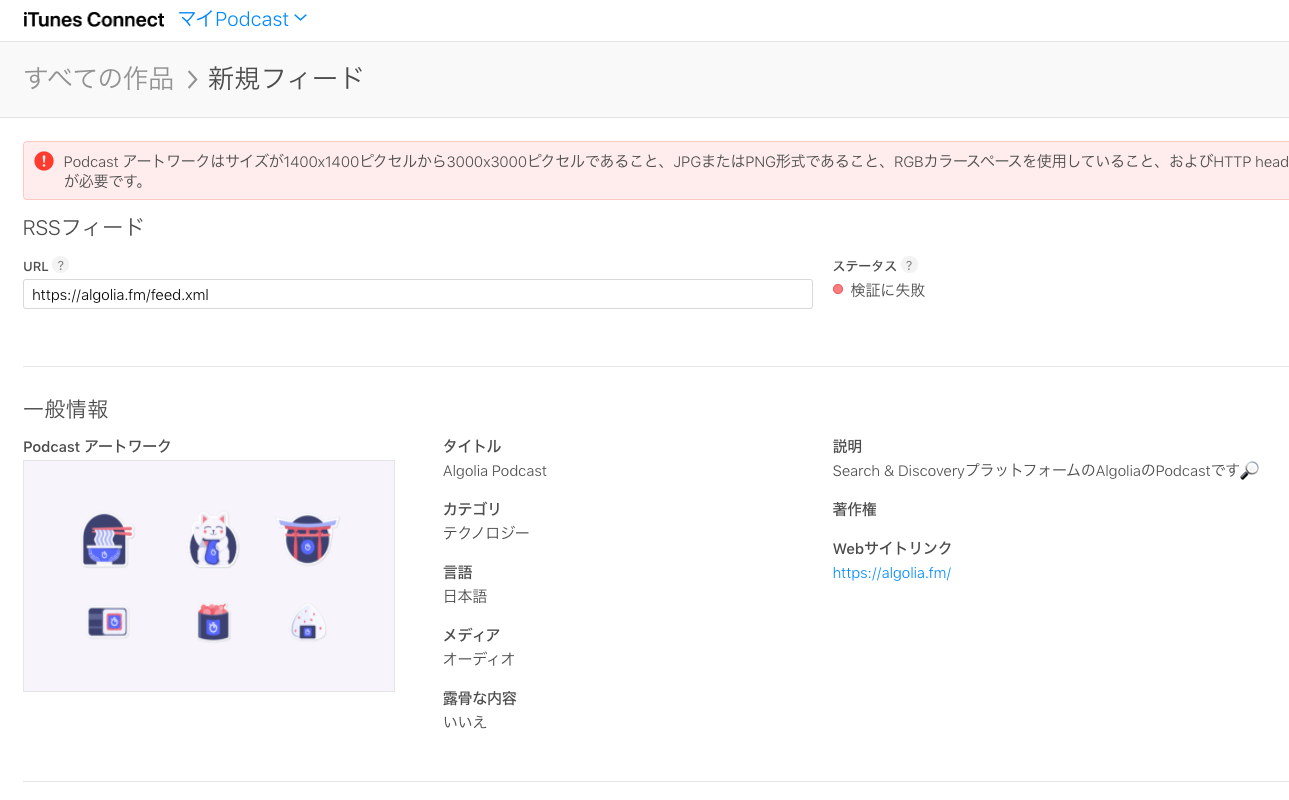The image size is (1289, 800).
Task: Click the red error alert icon
Action: pyautogui.click(x=44, y=161)
